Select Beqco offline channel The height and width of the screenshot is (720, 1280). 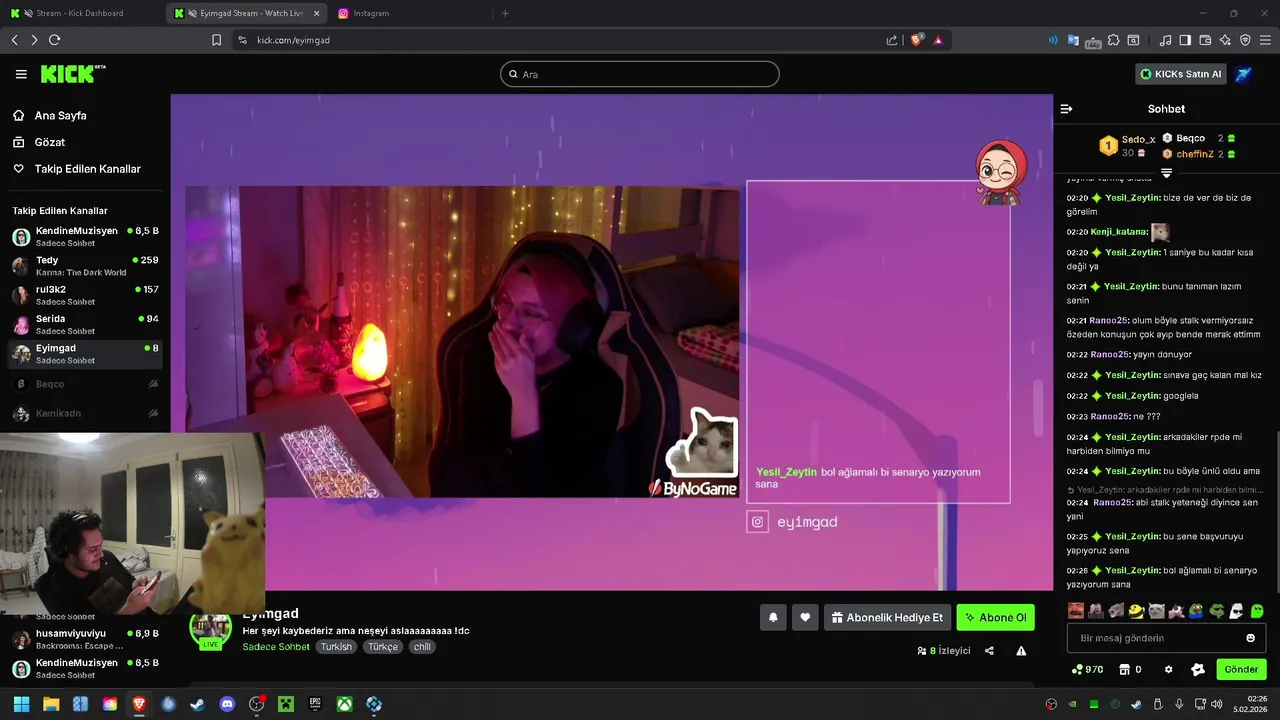click(x=85, y=384)
